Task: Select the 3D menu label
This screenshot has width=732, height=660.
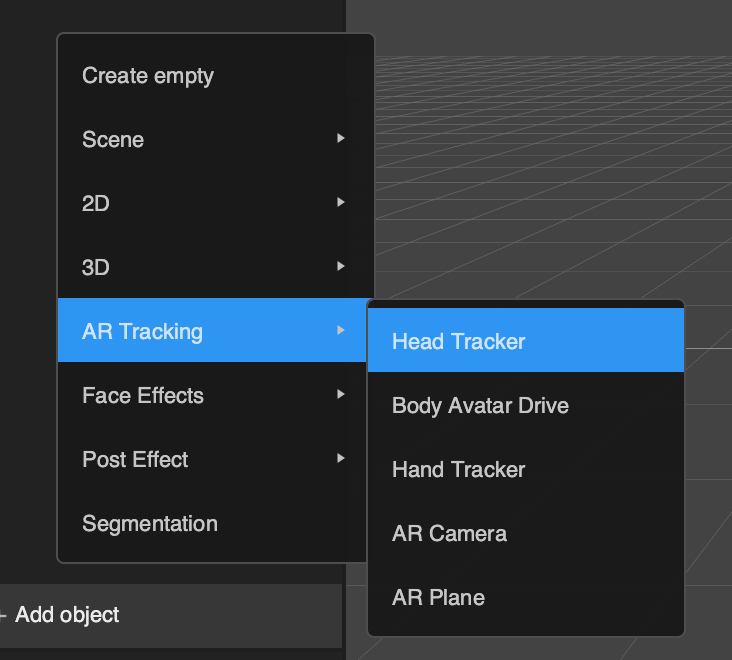Action: [x=96, y=267]
